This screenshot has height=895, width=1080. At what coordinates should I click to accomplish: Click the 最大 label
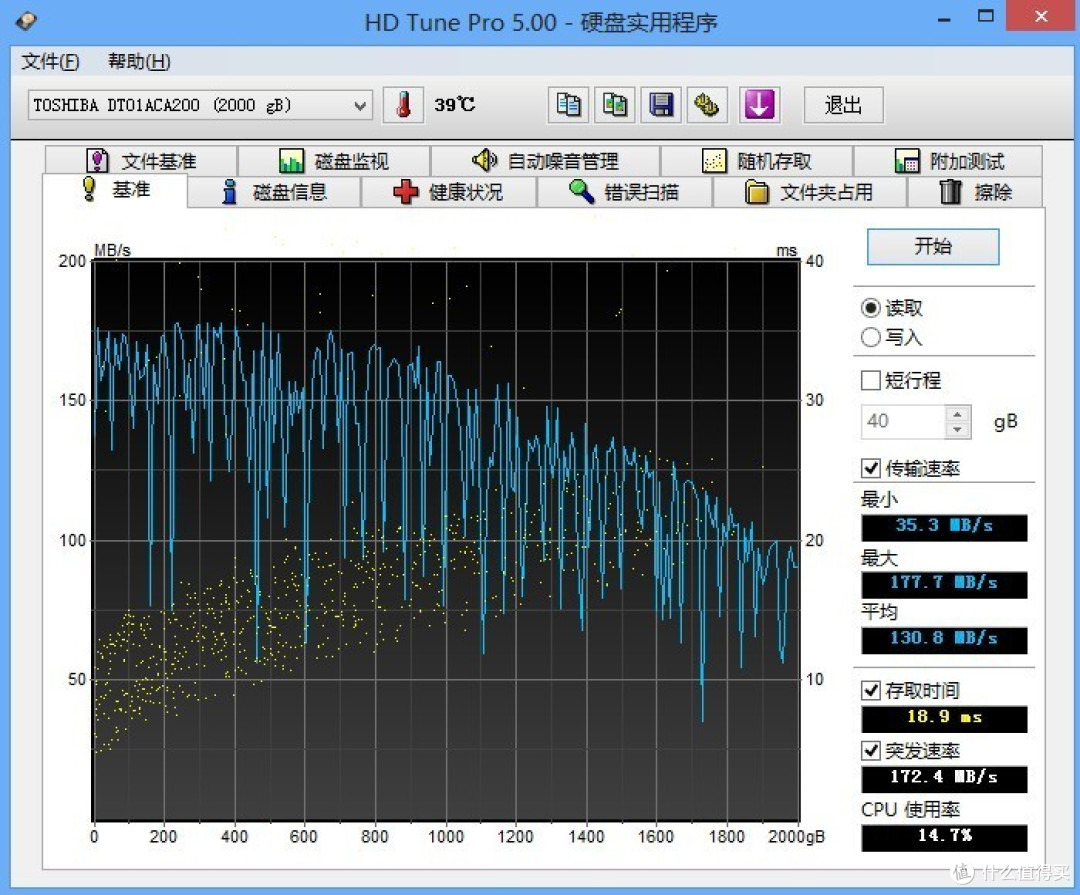(879, 557)
